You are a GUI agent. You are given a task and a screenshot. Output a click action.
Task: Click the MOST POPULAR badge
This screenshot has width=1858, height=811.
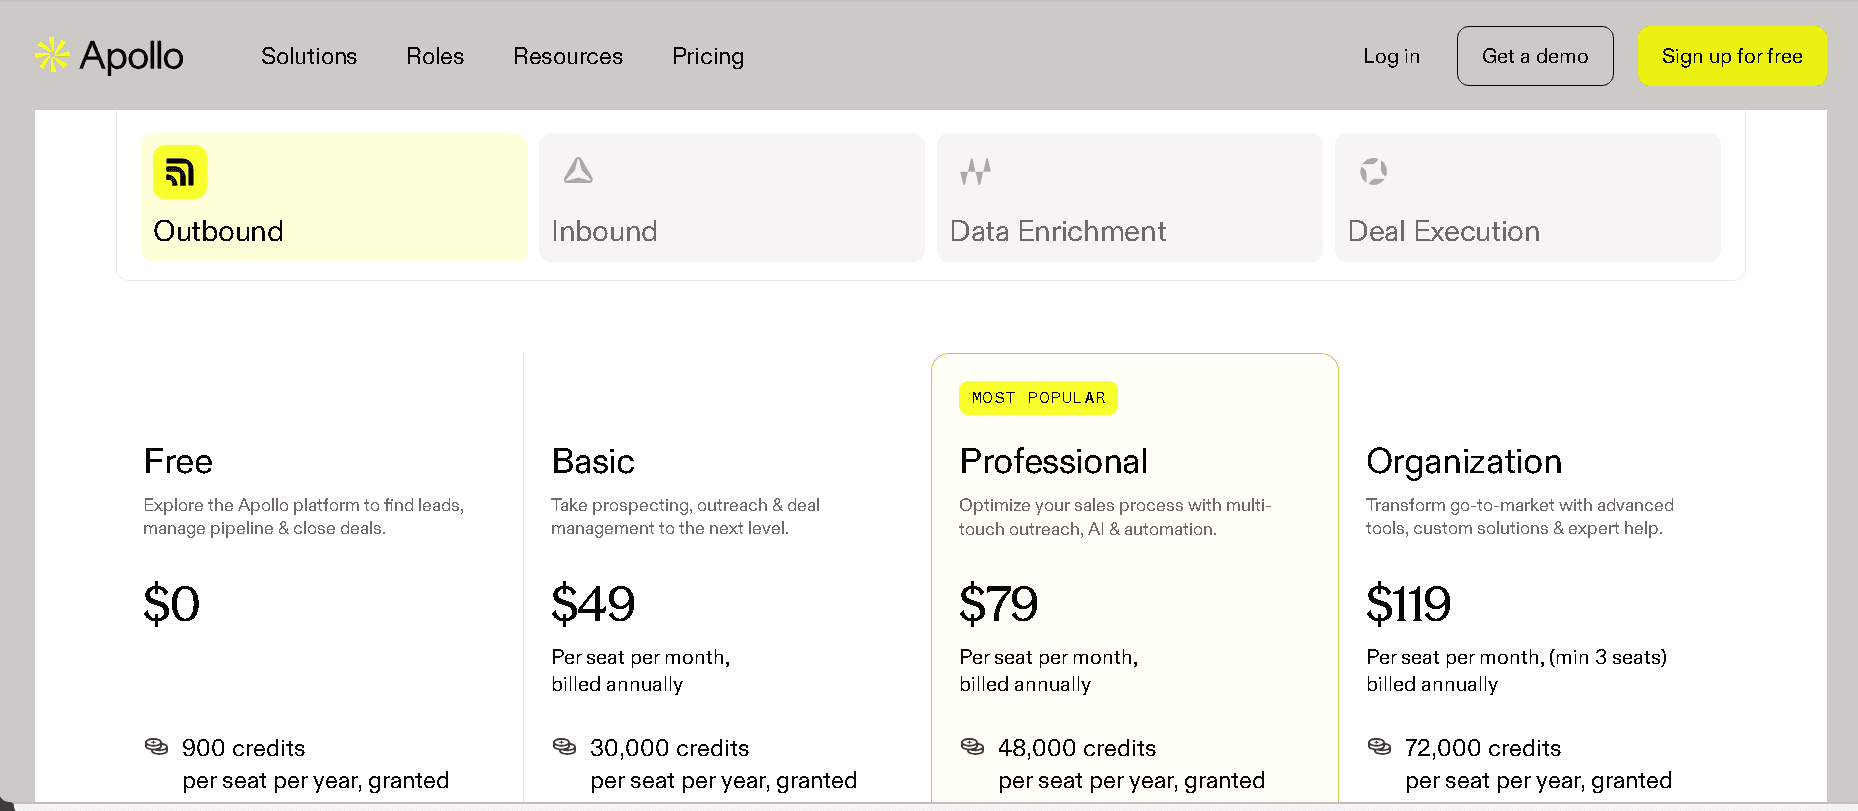coord(1038,398)
